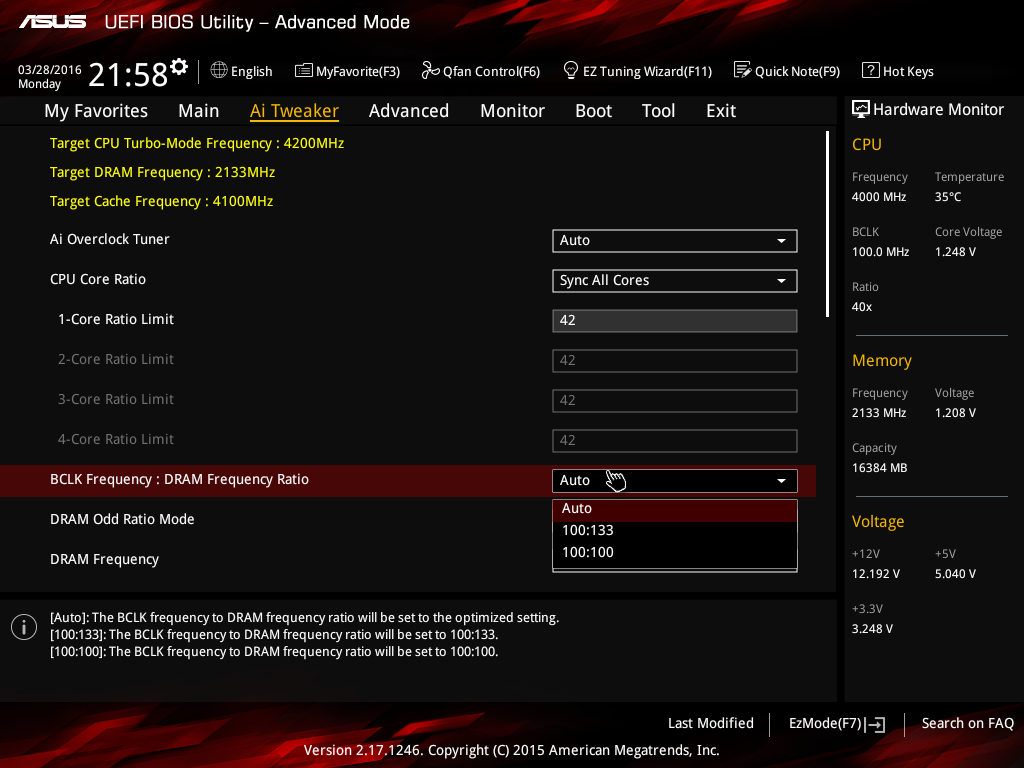Click the Target Cache Frequency : 4100MHz text
This screenshot has height=768, width=1024.
coord(161,201)
